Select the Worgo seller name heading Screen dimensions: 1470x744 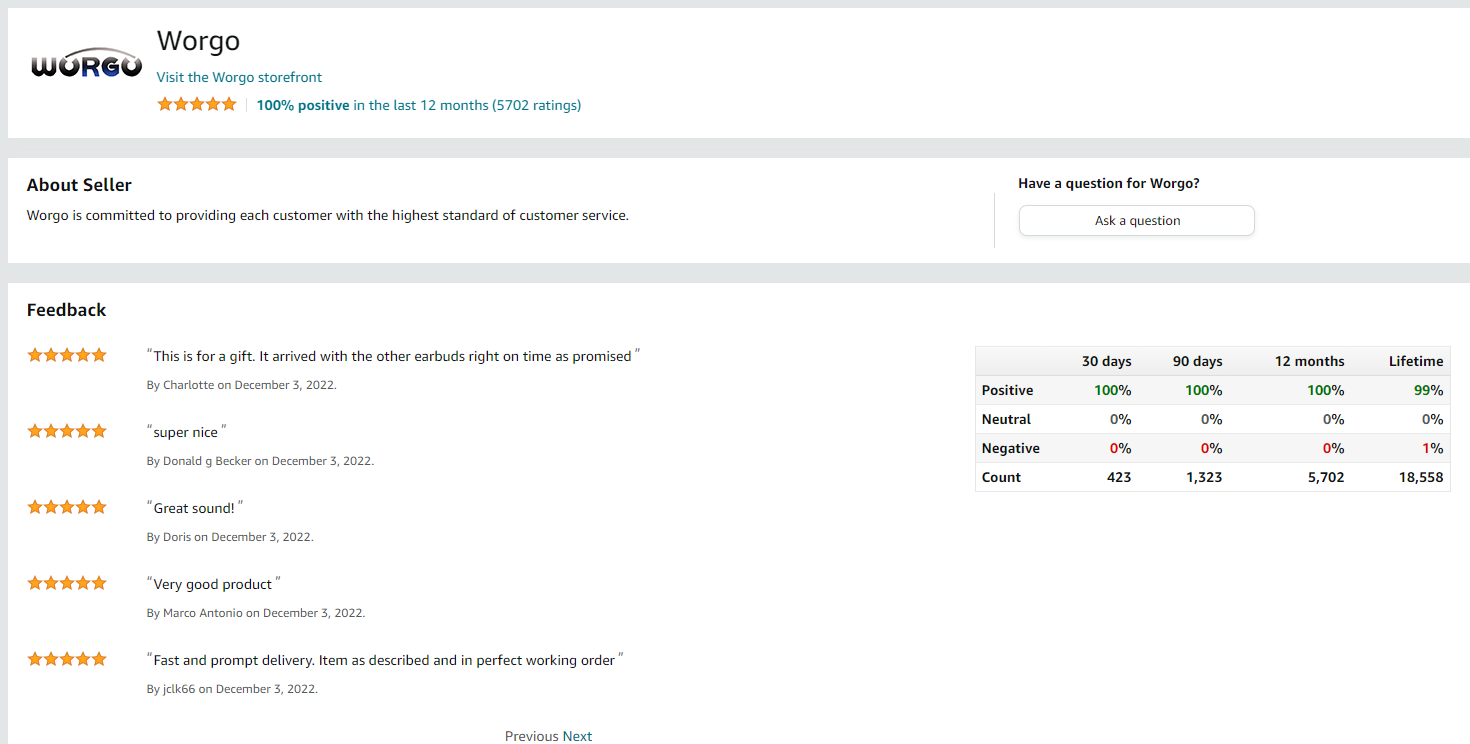coord(199,41)
